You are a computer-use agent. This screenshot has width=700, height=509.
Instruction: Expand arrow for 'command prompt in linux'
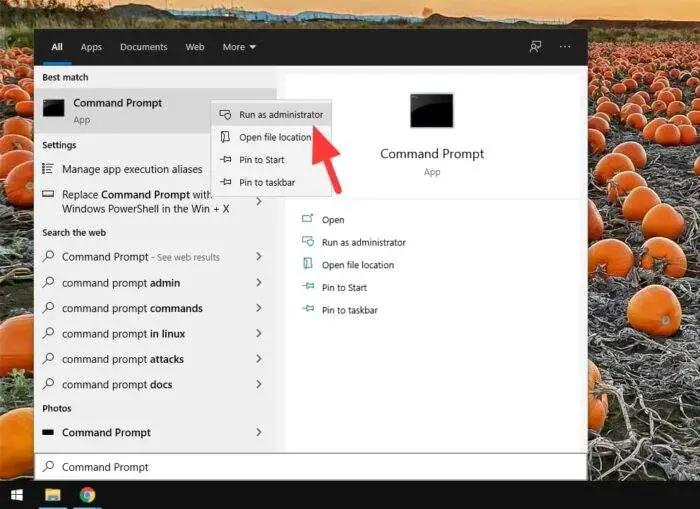pos(259,333)
